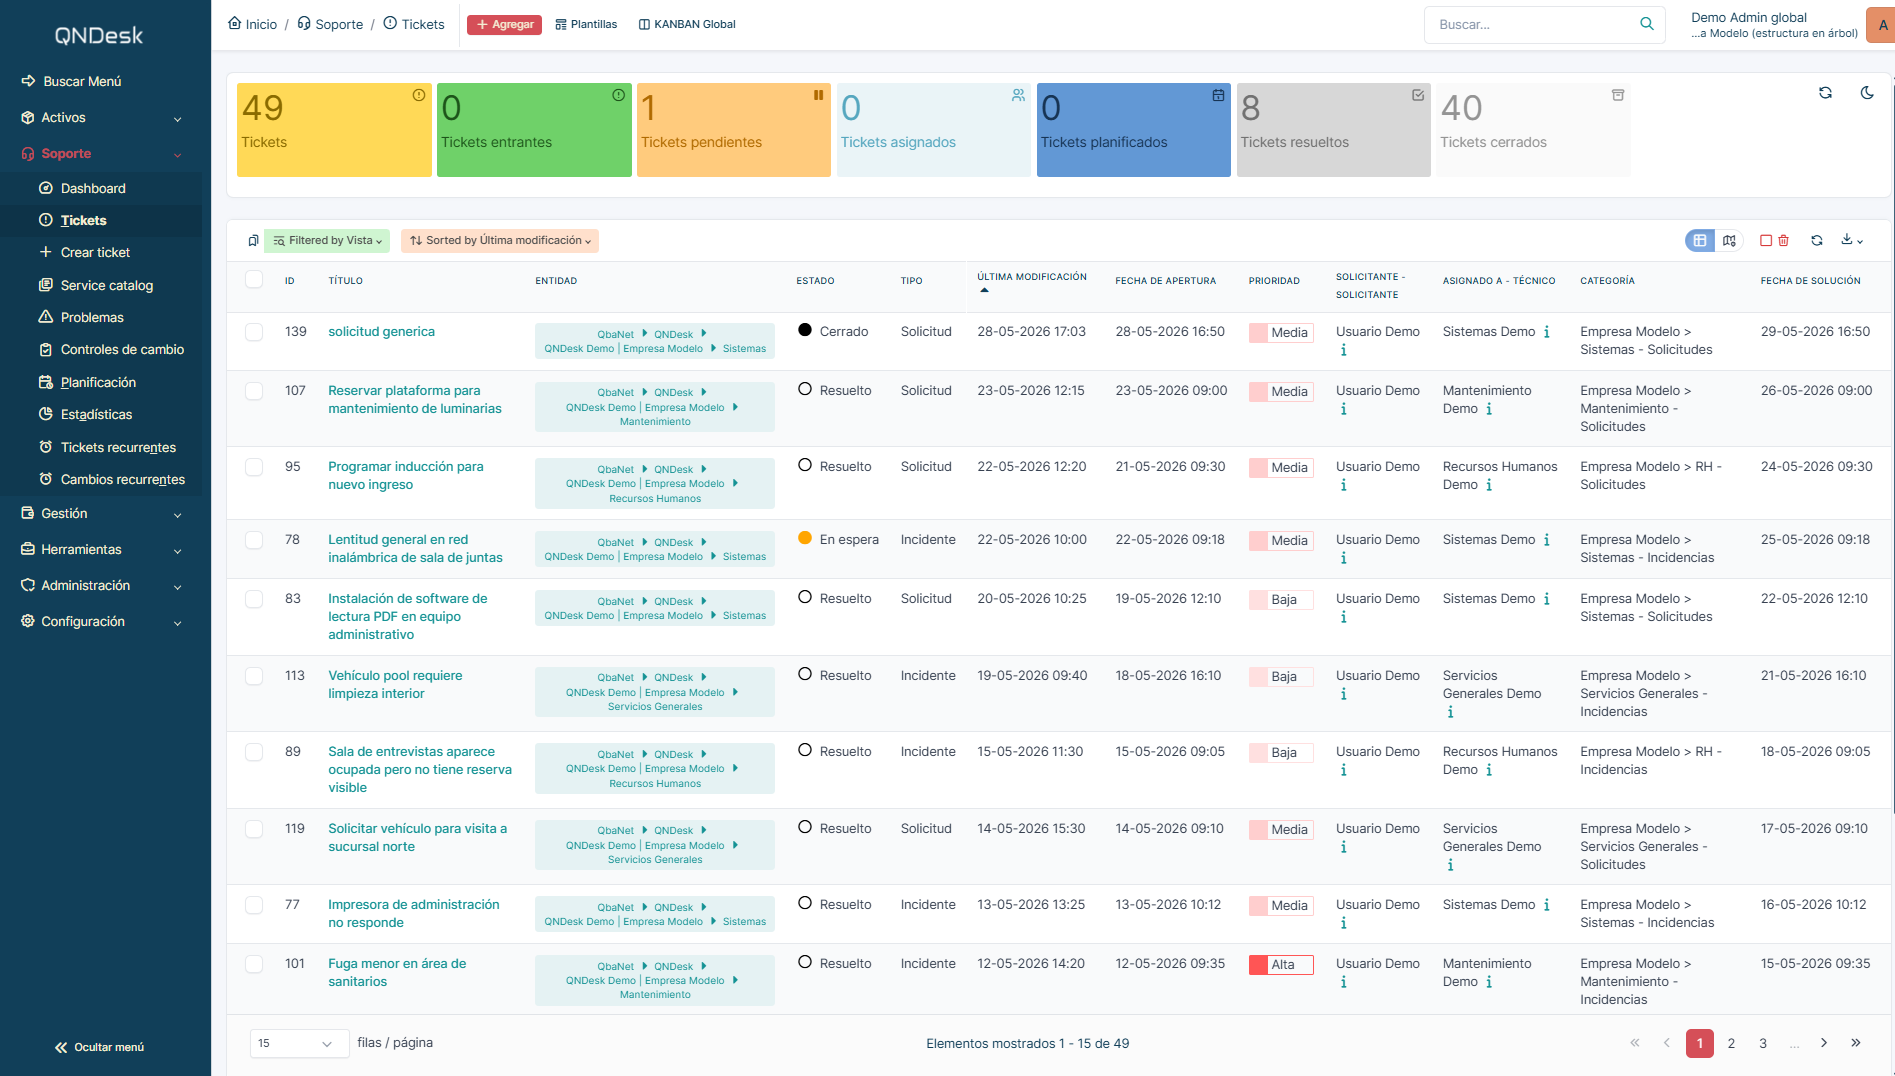The width and height of the screenshot is (1895, 1076).
Task: Click into the Buscar search field
Action: coord(1532,25)
